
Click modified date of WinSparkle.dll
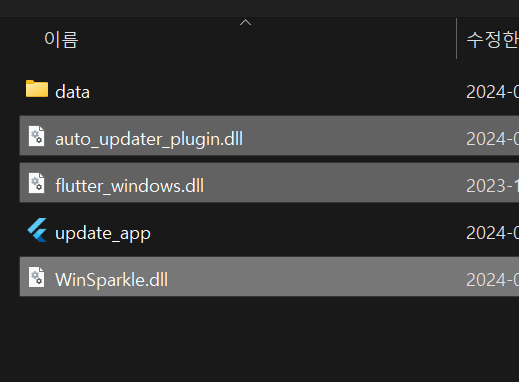click(x=492, y=280)
